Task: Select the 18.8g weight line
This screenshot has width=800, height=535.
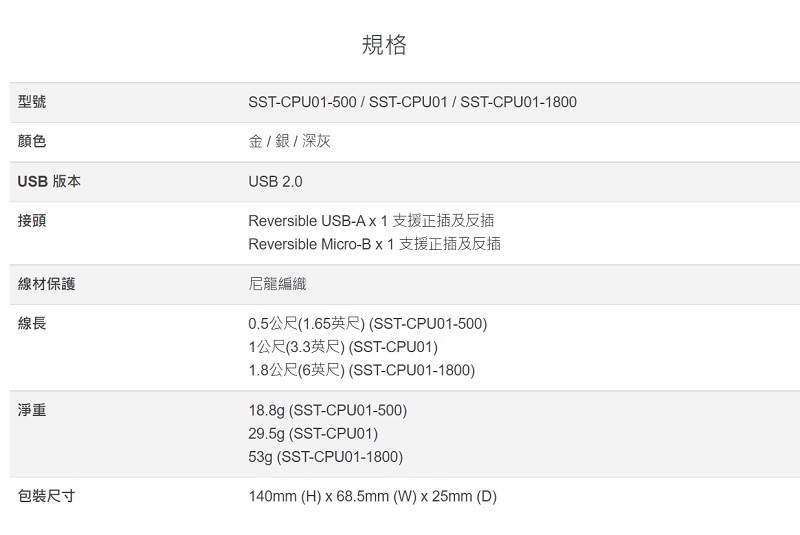Action: [x=327, y=410]
